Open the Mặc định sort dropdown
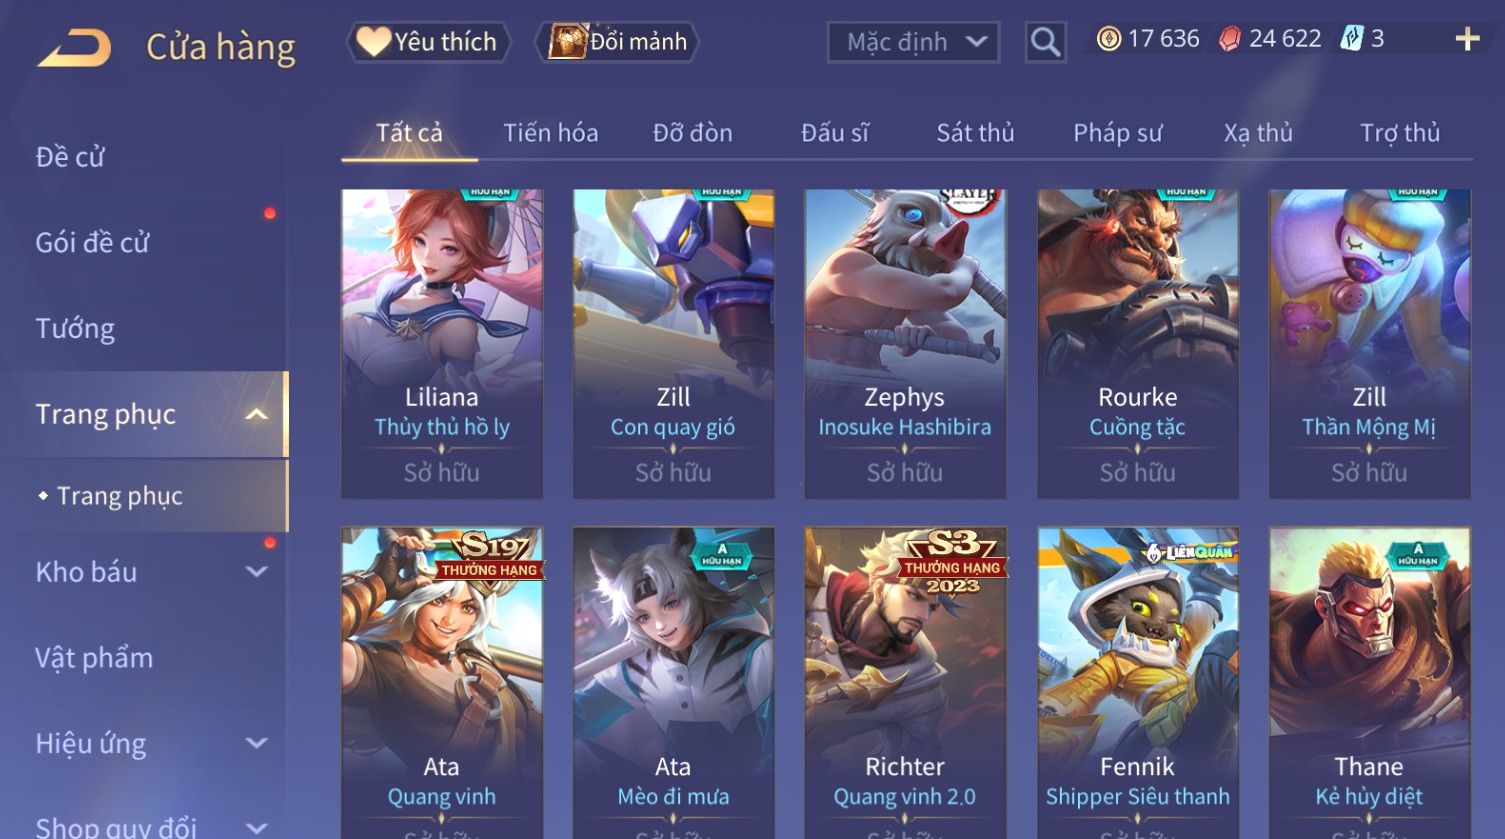Viewport: 1505px width, 839px height. 913,42
